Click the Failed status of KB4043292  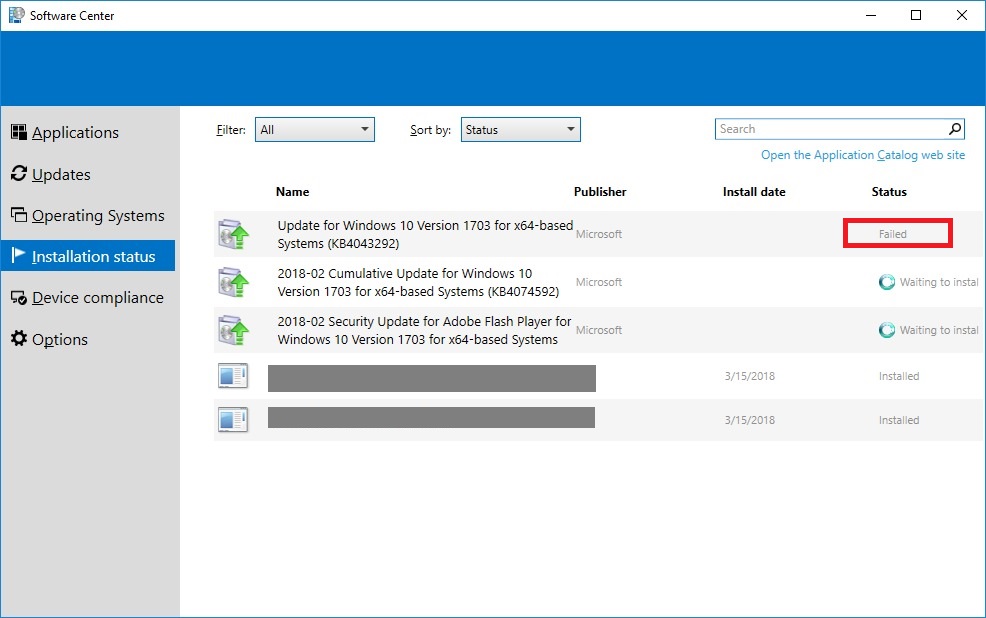coord(893,234)
